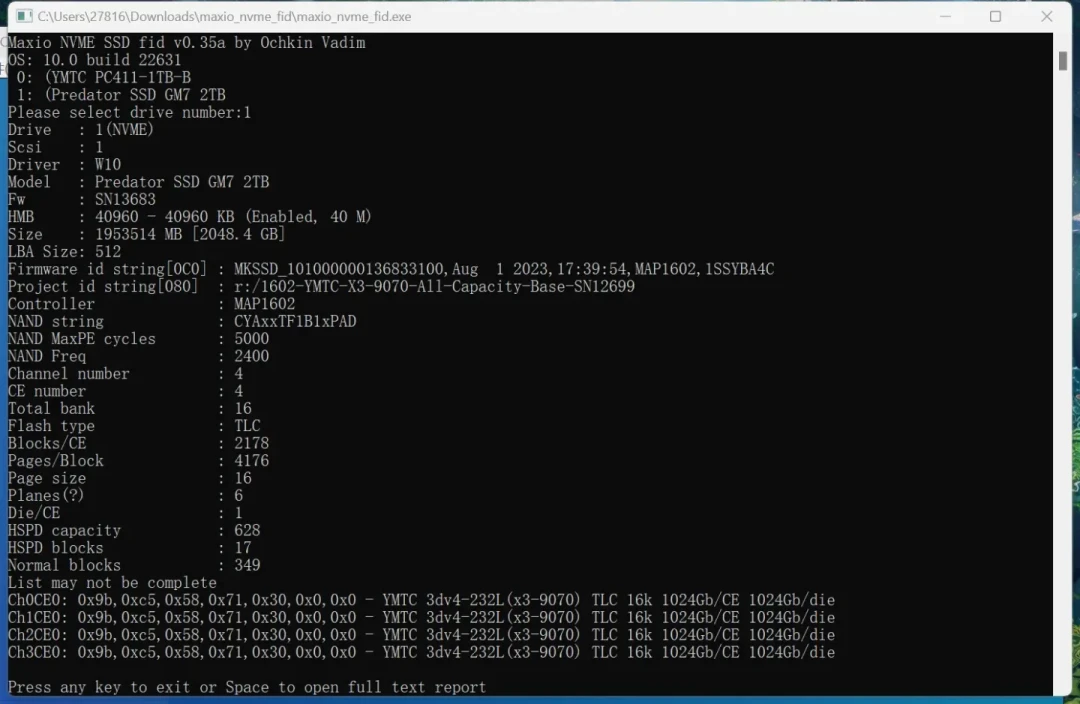Click the 'Ch0CE0' flash ID line
Image resolution: width=1080 pixels, height=704 pixels.
coord(421,600)
